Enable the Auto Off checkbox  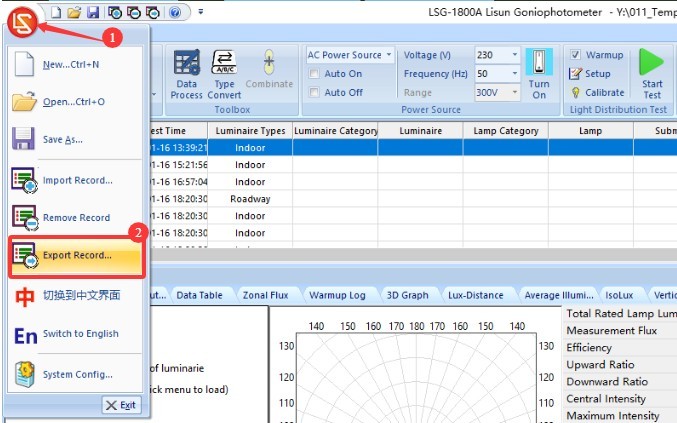tap(314, 92)
